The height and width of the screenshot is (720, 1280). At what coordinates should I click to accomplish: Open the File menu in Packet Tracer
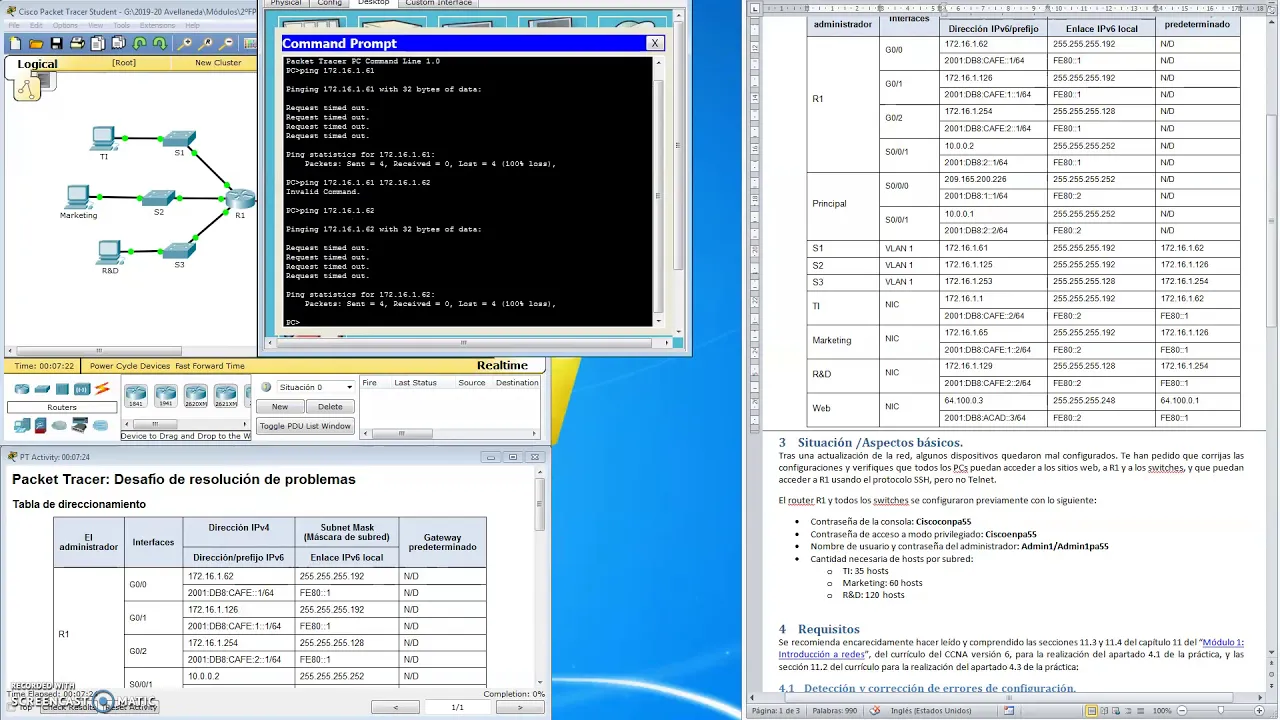click(x=14, y=25)
